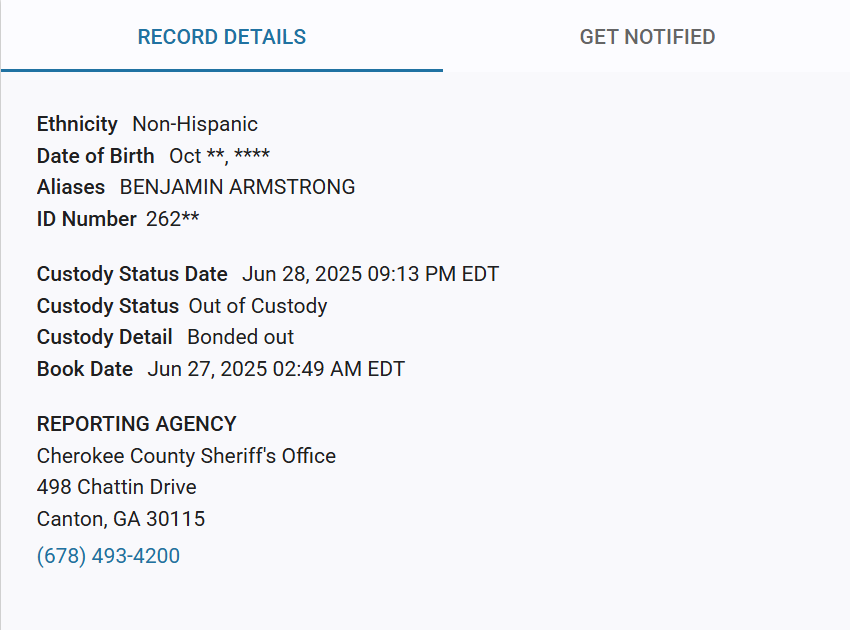Click the Bonded out custody detail
Viewport: 850px width, 630px height.
tap(240, 337)
